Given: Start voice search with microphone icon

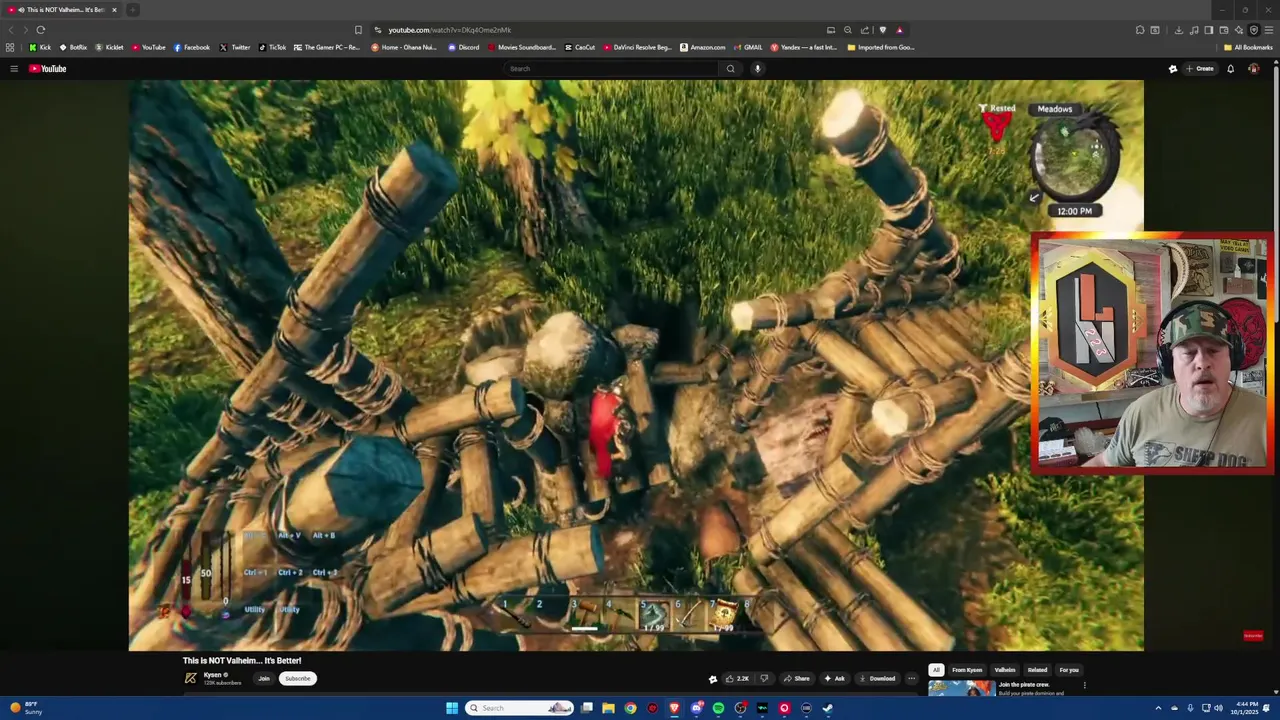Looking at the screenshot, I should [x=758, y=69].
